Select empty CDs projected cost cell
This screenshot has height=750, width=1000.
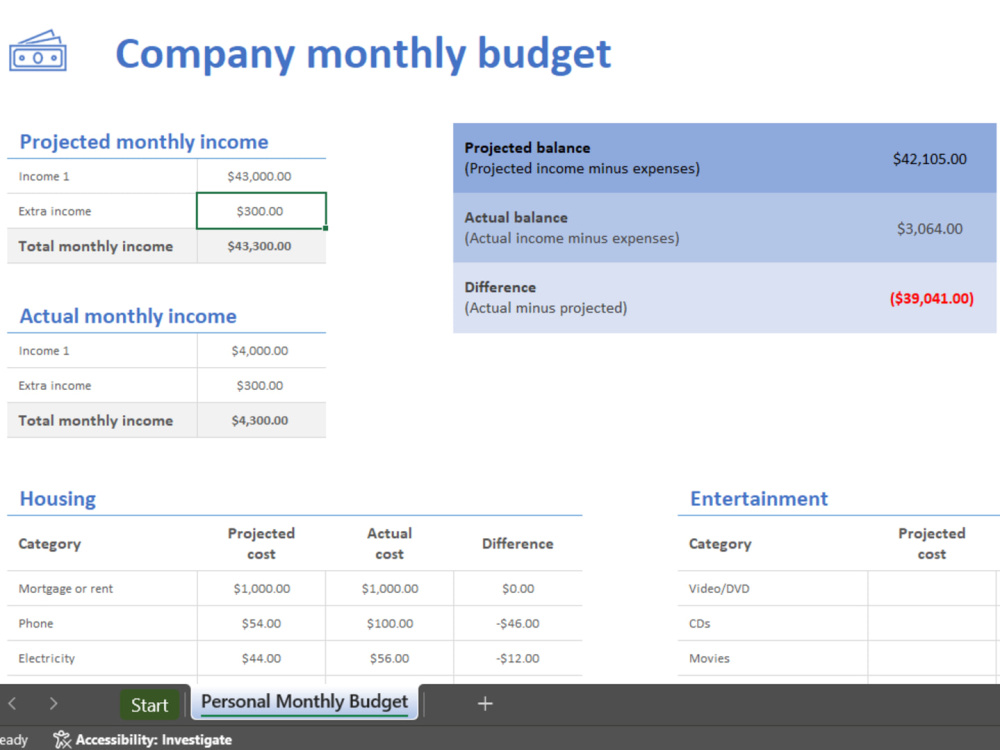932,623
